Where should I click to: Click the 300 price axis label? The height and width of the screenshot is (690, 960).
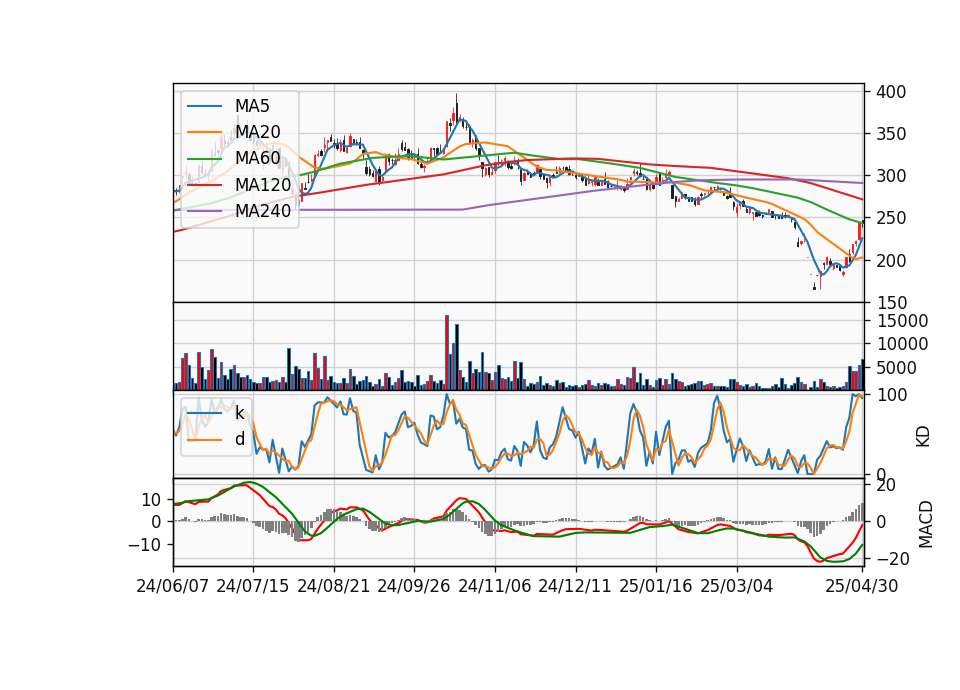click(x=891, y=176)
